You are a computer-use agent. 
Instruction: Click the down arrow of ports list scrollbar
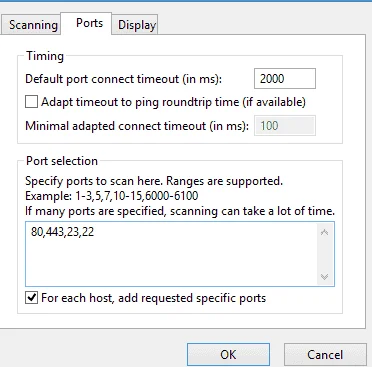click(x=324, y=276)
